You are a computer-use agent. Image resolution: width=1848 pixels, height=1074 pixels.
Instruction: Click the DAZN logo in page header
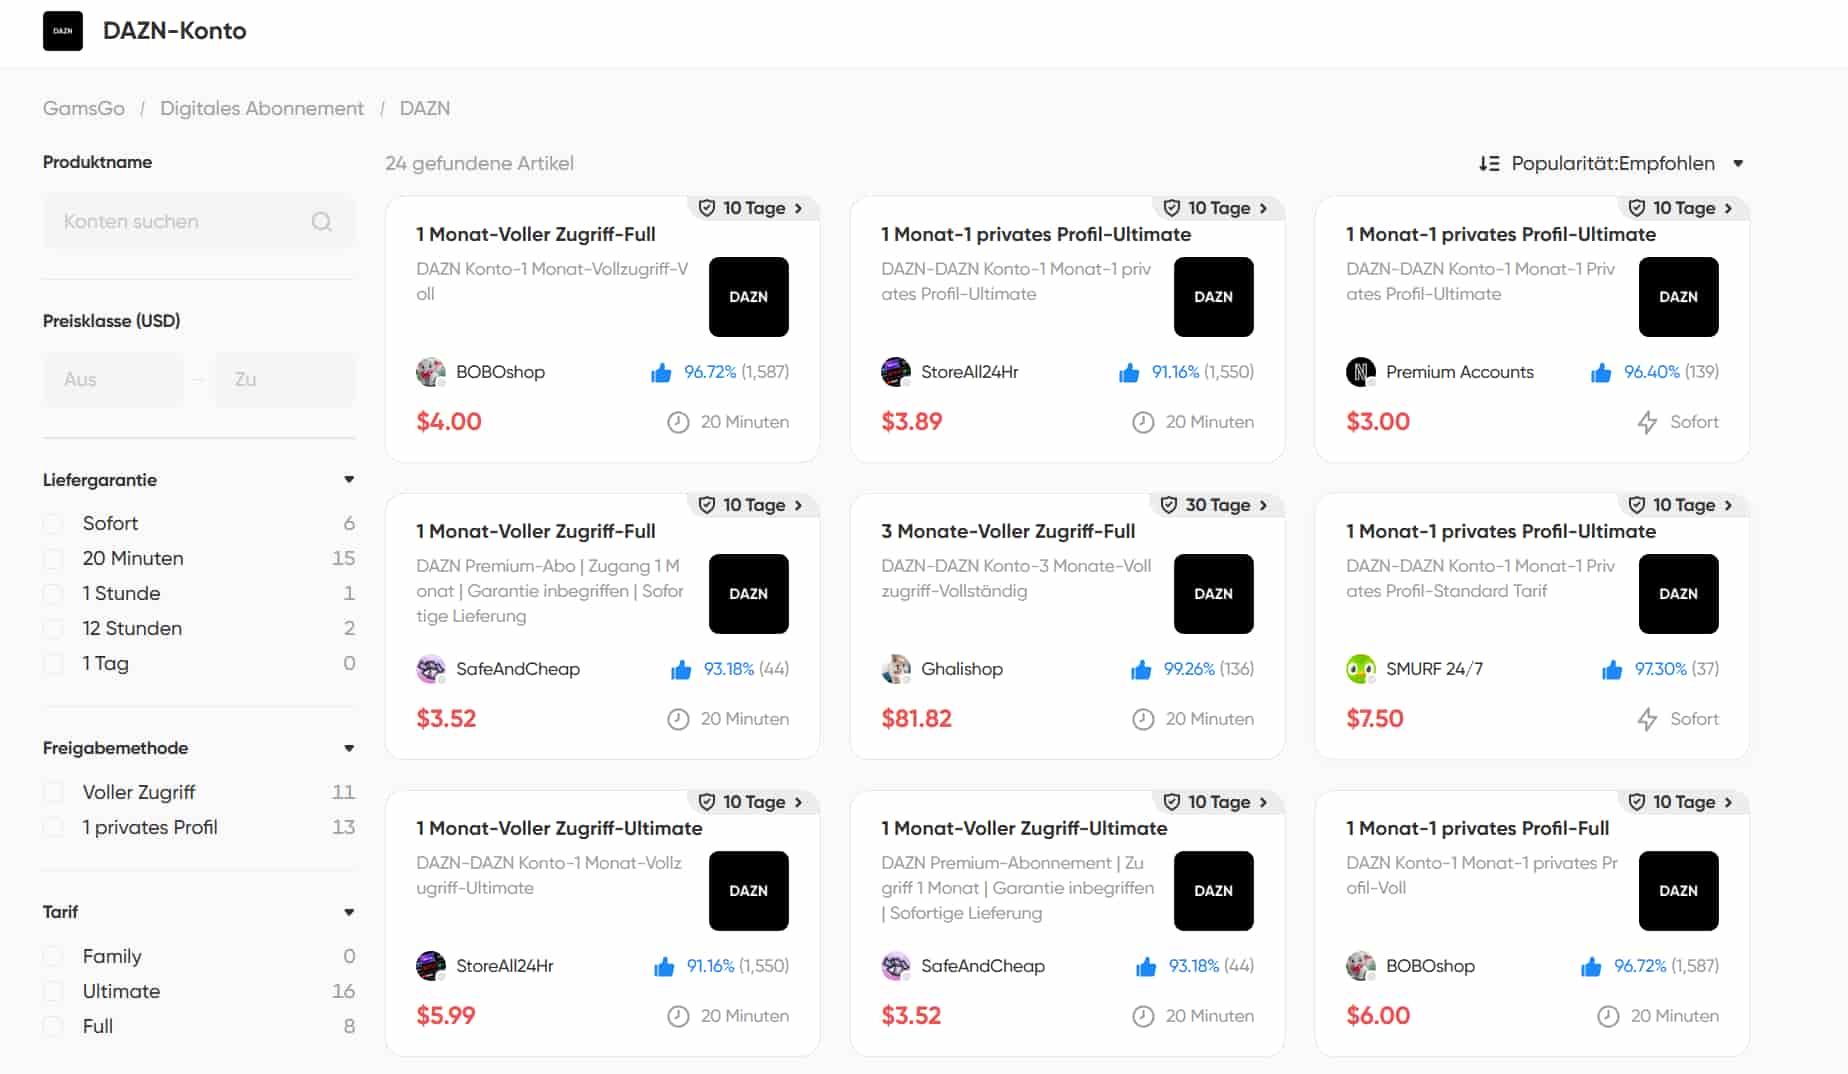(62, 31)
